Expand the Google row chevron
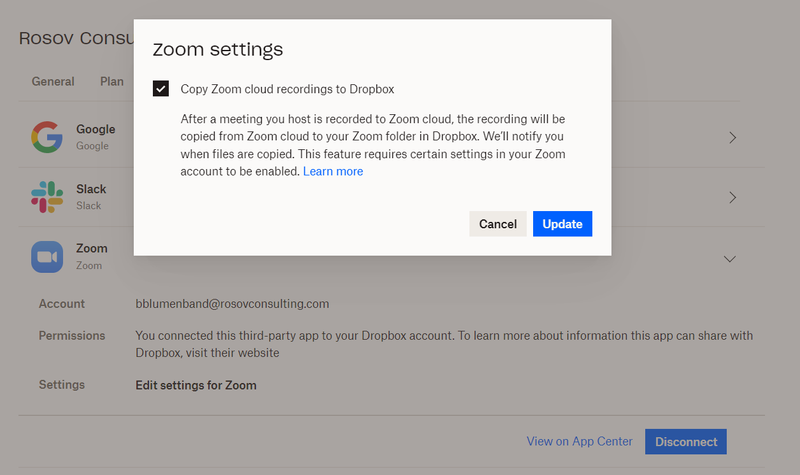Screen dimensions: 800x475 (732, 138)
